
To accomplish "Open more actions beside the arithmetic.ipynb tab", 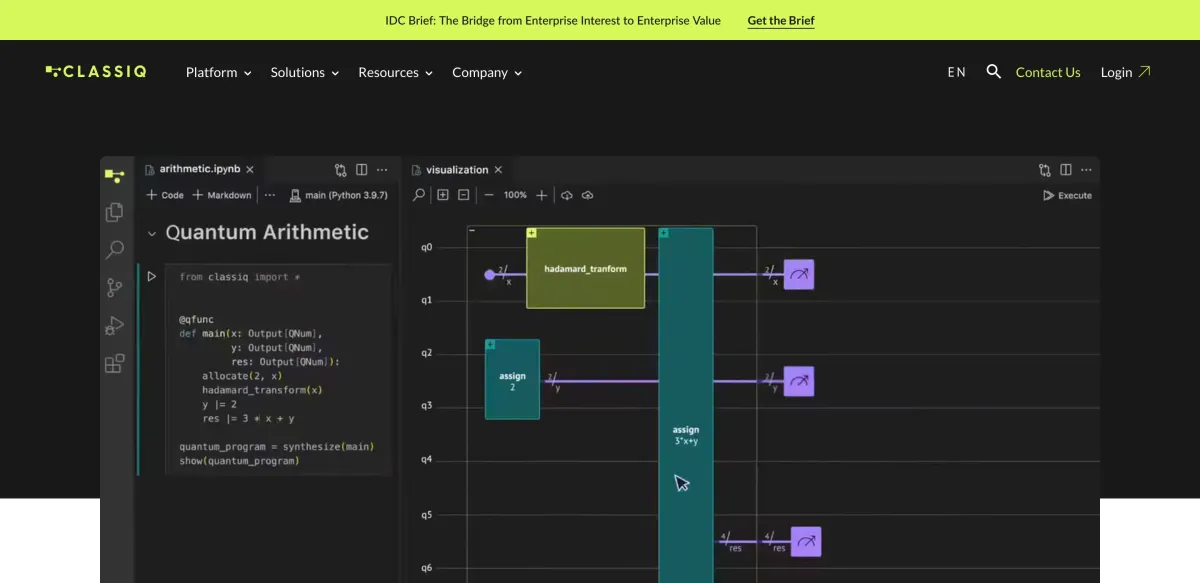I will 382,170.
